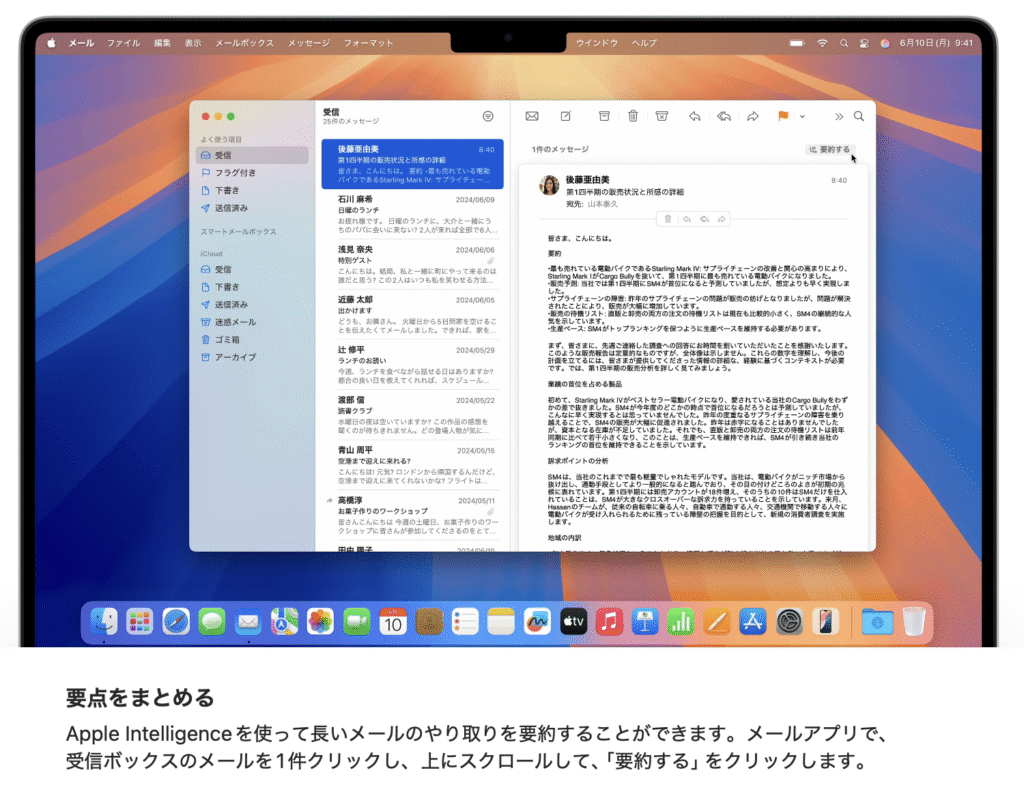Open the メールボックス menu
This screenshot has width=1024, height=792.
click(244, 43)
